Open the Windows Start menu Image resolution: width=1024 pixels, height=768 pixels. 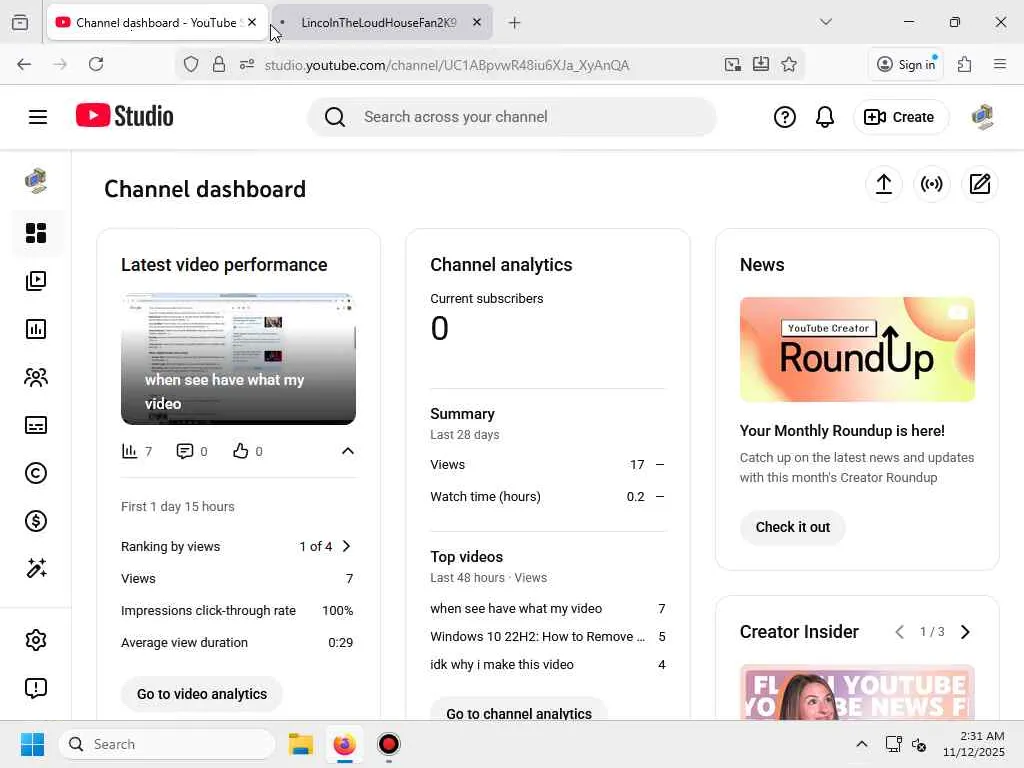click(32, 744)
